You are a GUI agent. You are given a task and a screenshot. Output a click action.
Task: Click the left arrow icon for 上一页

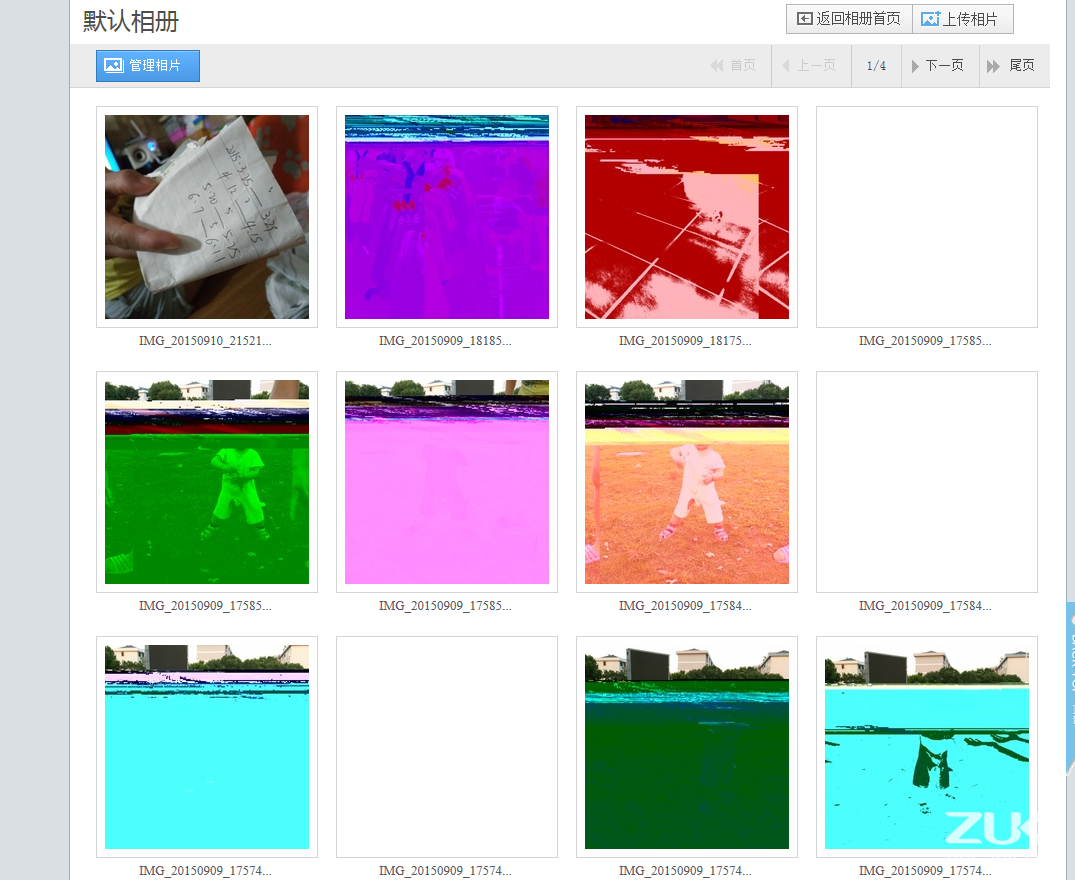(x=785, y=66)
